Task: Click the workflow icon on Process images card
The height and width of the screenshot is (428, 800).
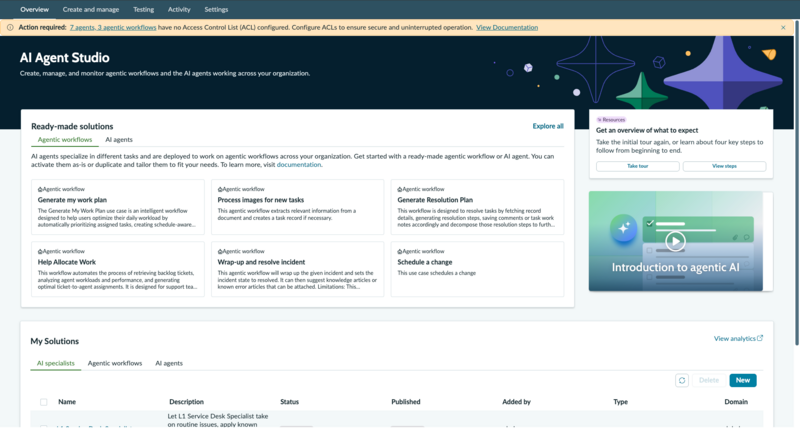Action: [220, 189]
